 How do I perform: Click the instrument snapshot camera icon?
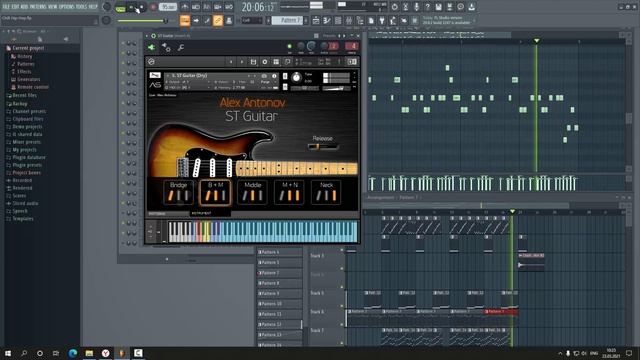(x=264, y=76)
